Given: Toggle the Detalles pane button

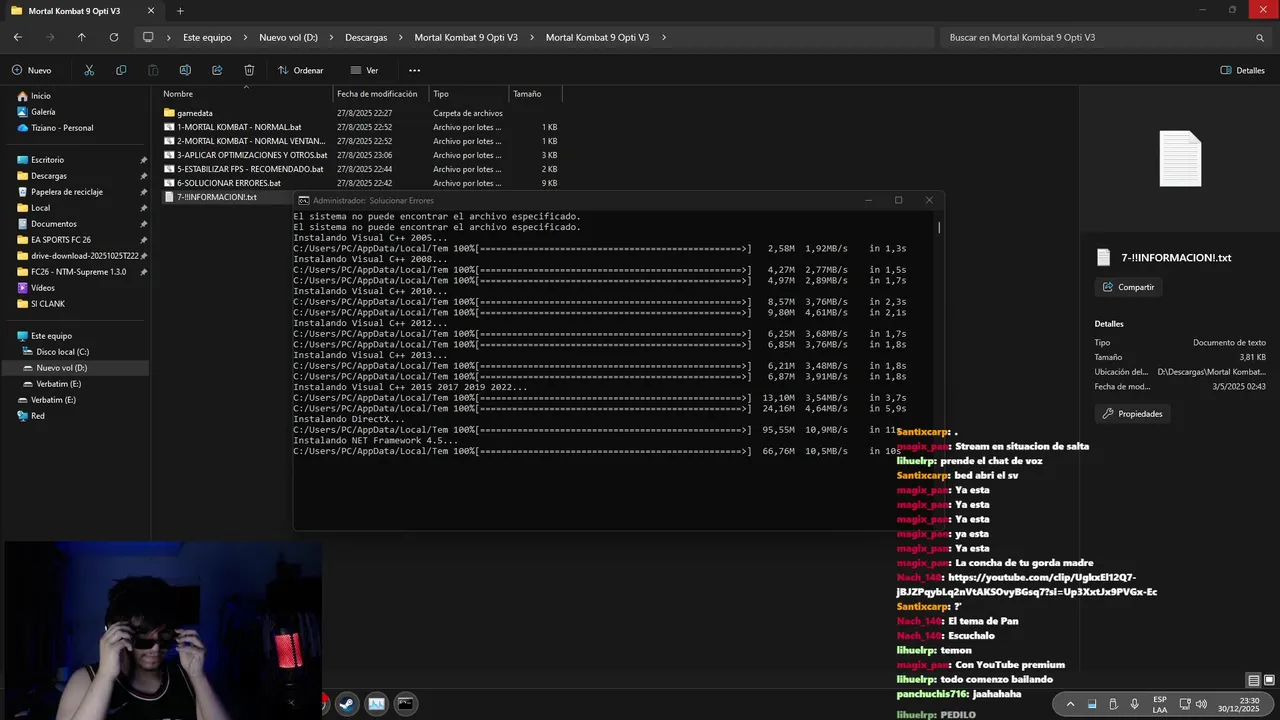Looking at the screenshot, I should [x=1243, y=70].
